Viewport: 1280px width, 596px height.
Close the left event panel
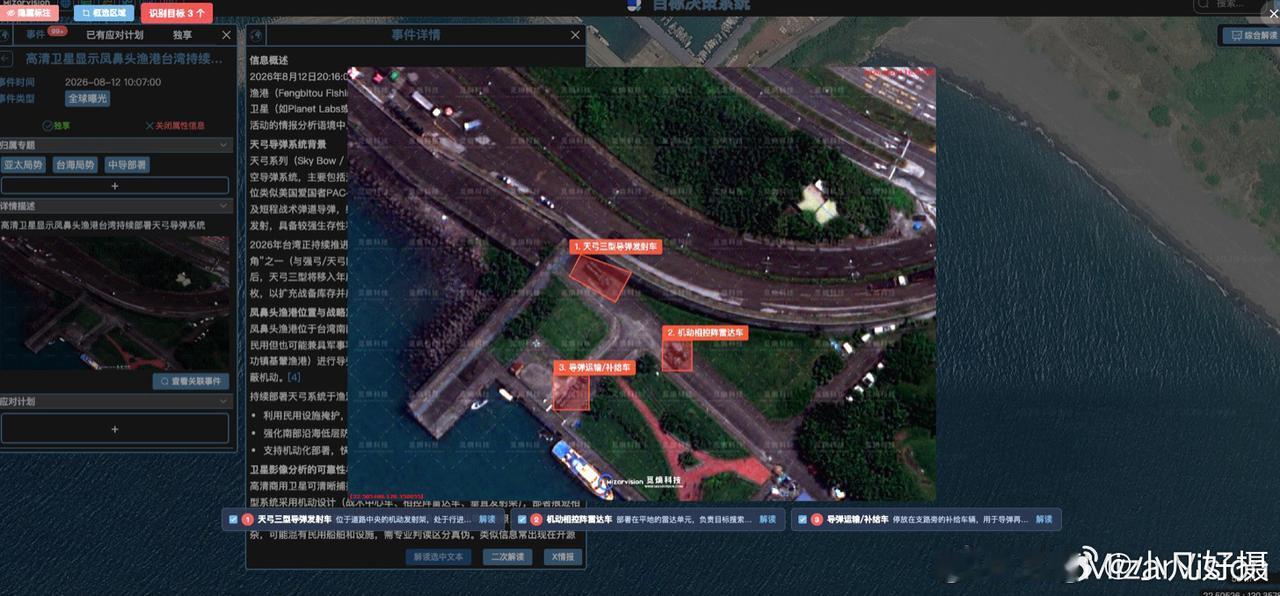[x=226, y=35]
